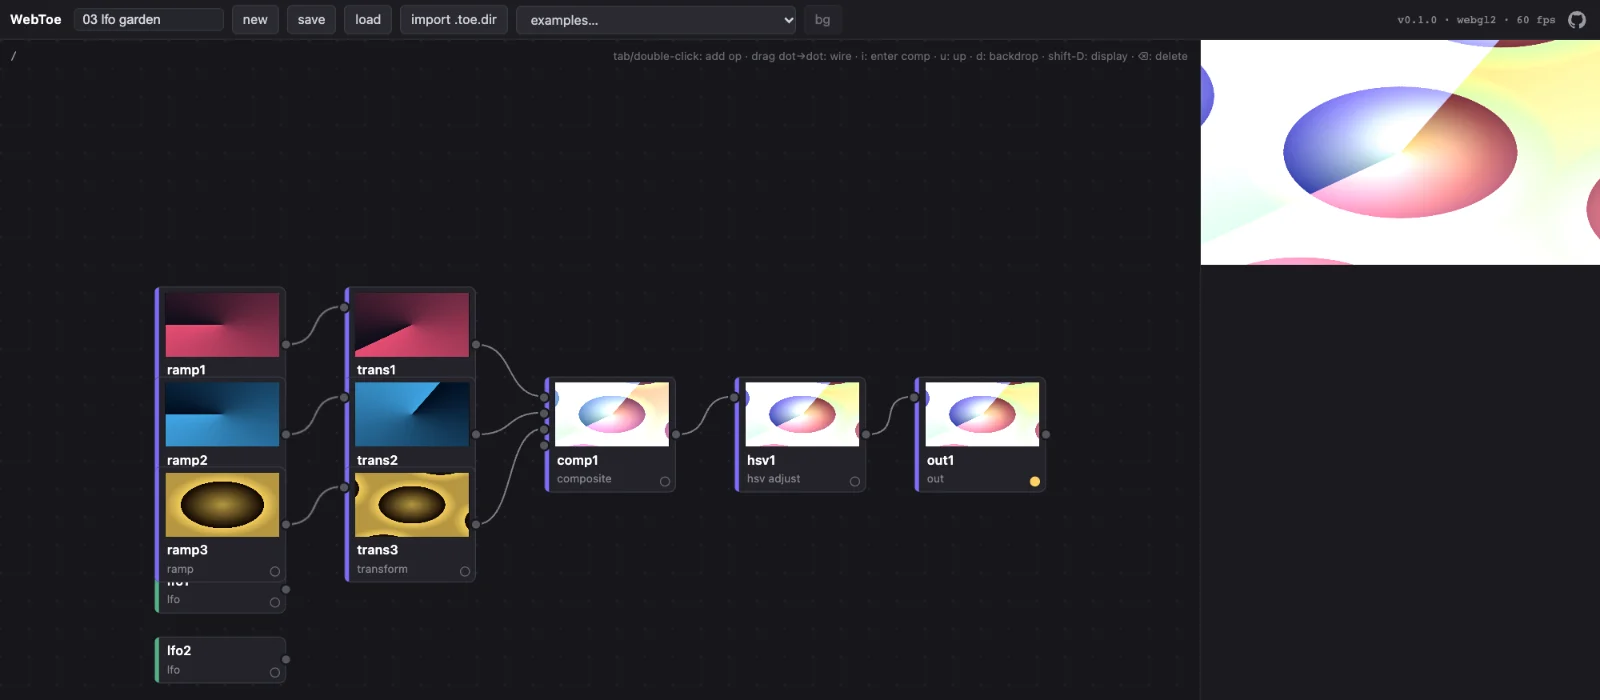Click the hsv adjust type label
Screen dimensions: 1600x700
[x=773, y=479]
